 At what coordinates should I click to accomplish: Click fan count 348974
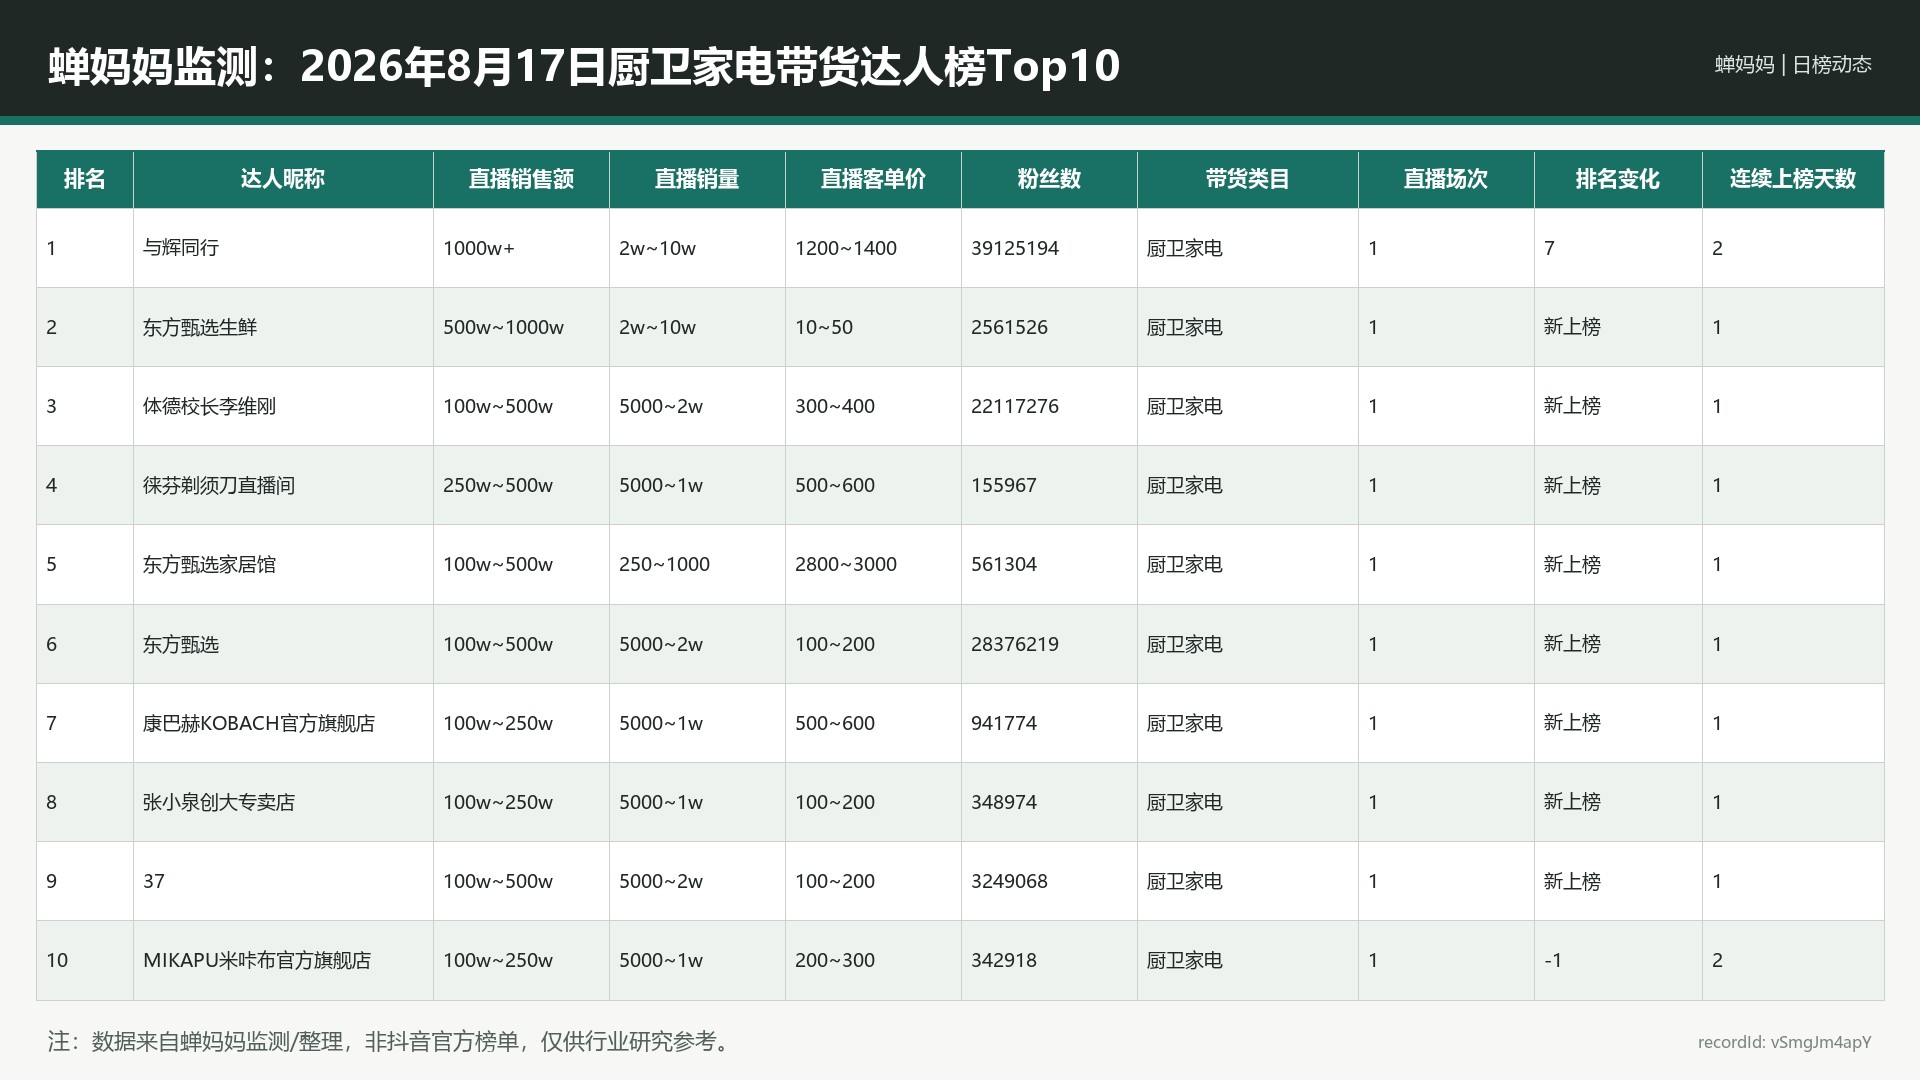1004,802
